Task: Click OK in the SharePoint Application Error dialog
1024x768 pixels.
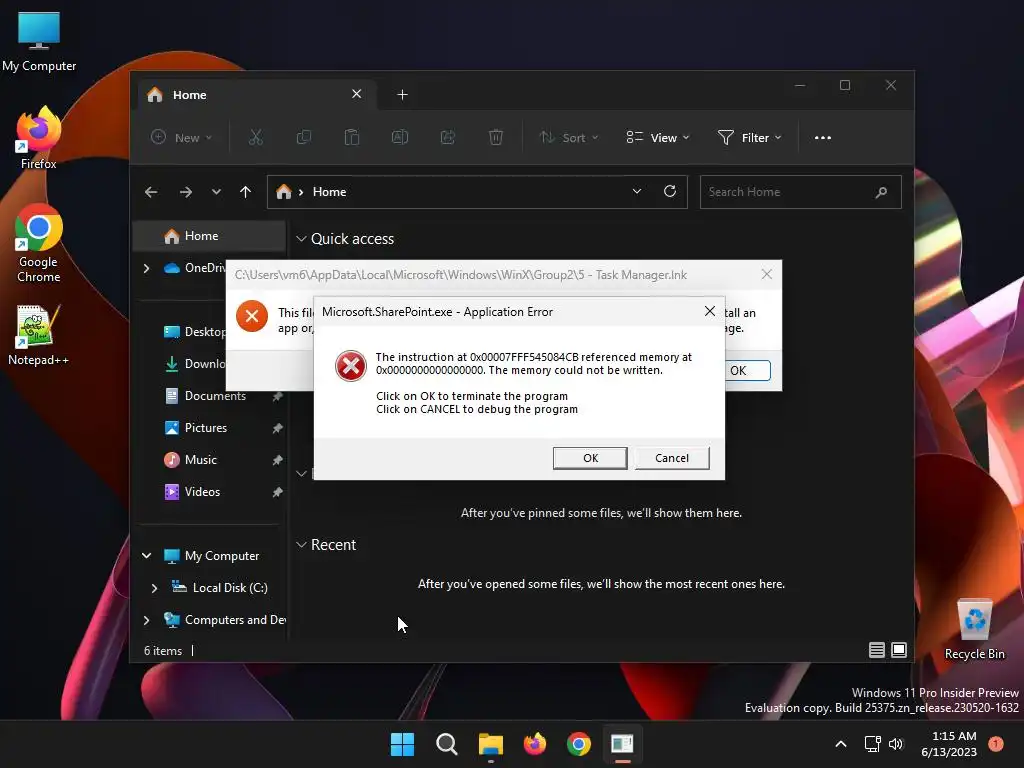Action: 590,458
